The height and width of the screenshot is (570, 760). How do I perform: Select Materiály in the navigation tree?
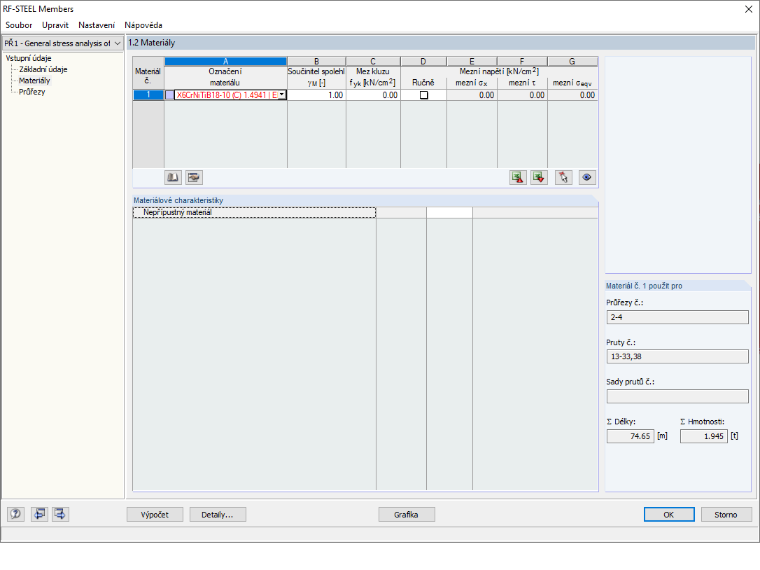[34, 80]
